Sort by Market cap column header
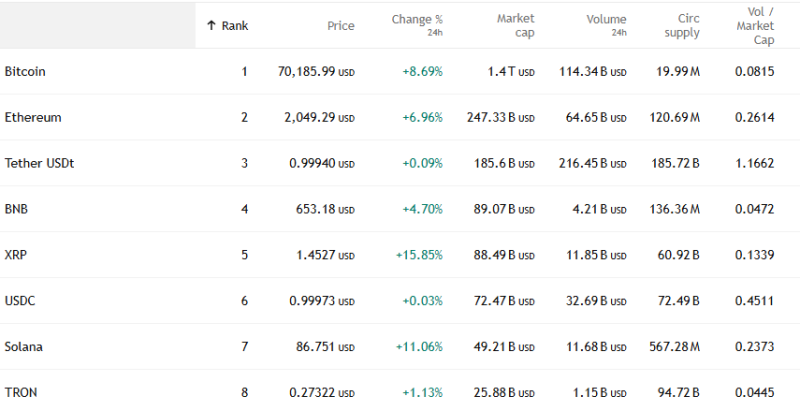This screenshot has height=411, width=800. pyautogui.click(x=516, y=25)
